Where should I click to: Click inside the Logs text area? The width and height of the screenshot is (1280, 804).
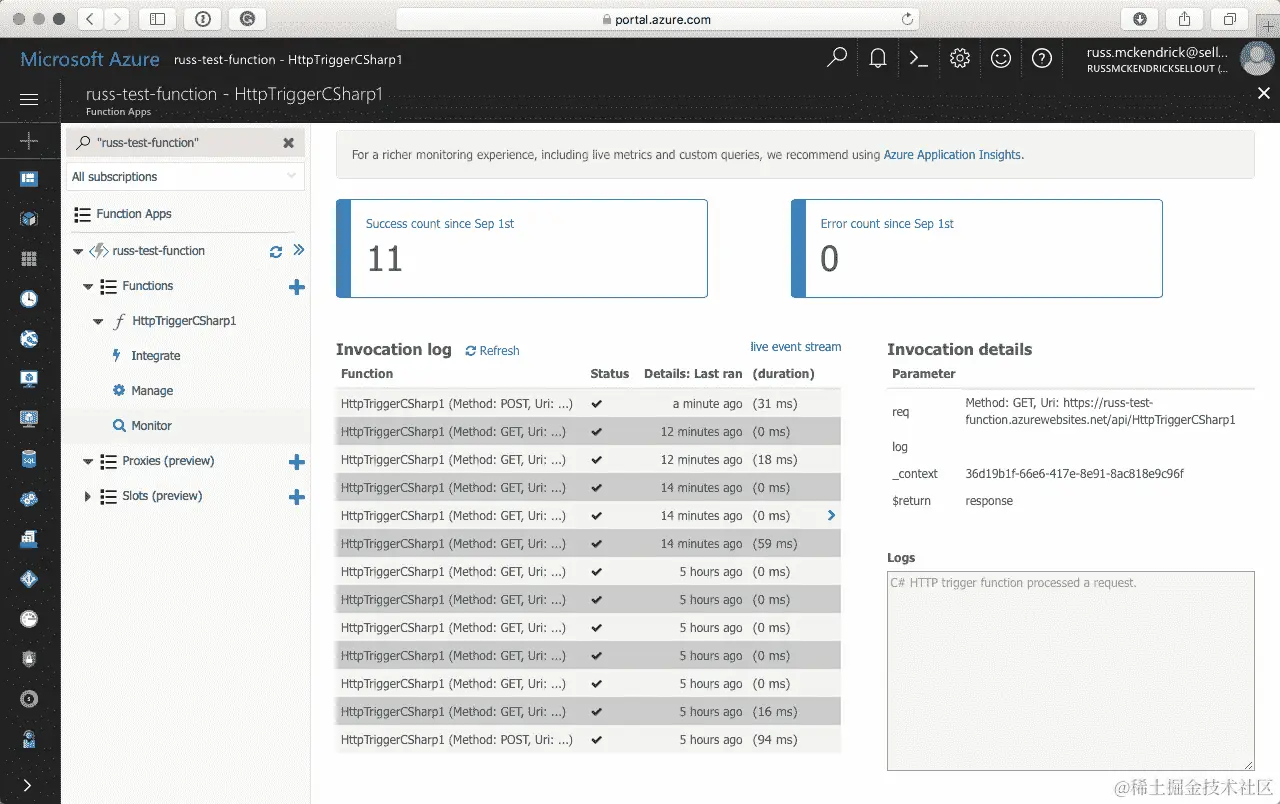pos(1070,670)
